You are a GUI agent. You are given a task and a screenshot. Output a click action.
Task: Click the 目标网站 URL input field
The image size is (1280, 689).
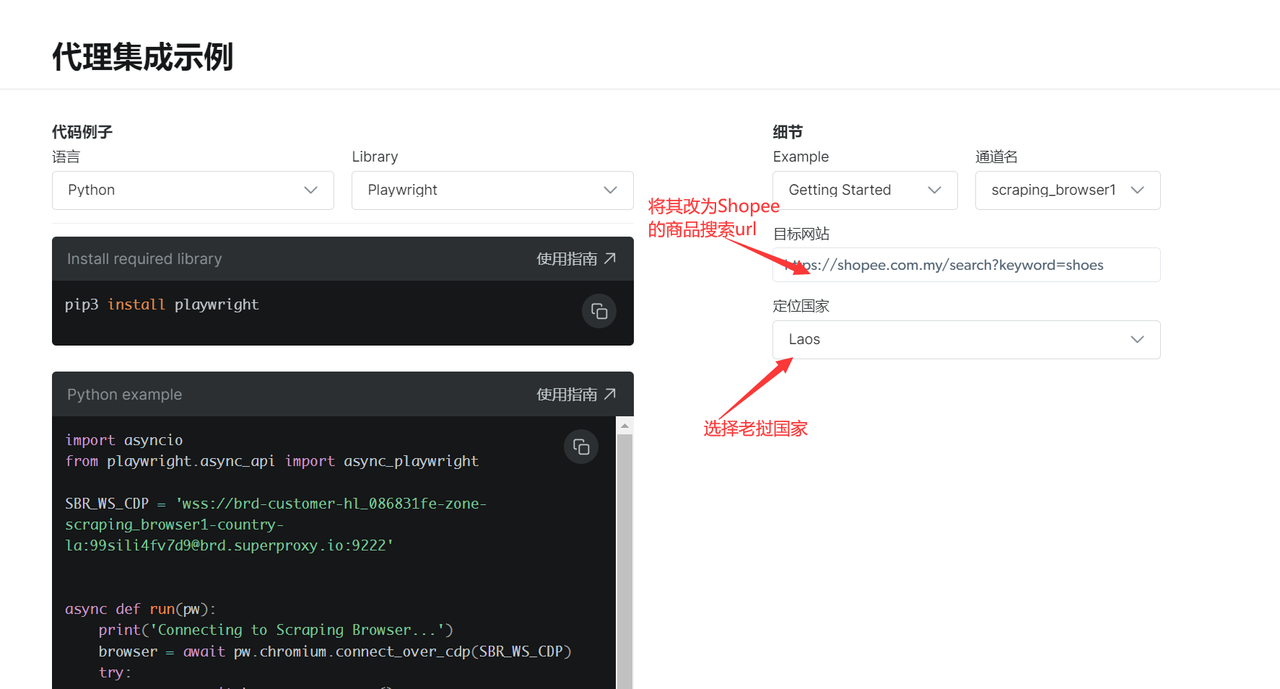tap(966, 265)
